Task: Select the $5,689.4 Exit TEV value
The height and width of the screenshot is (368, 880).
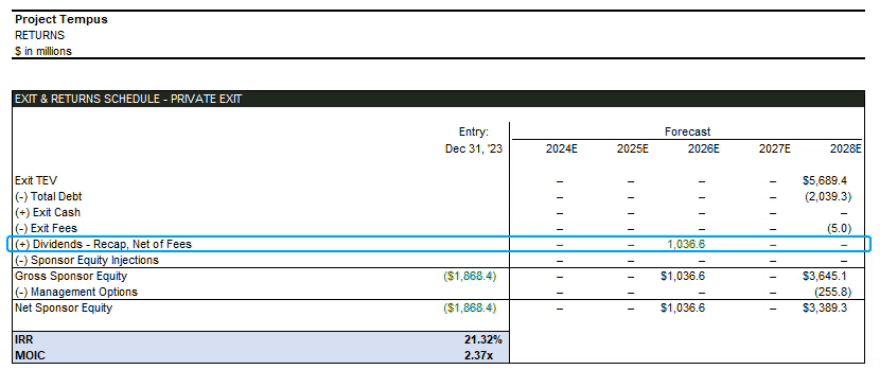Action: [x=825, y=181]
